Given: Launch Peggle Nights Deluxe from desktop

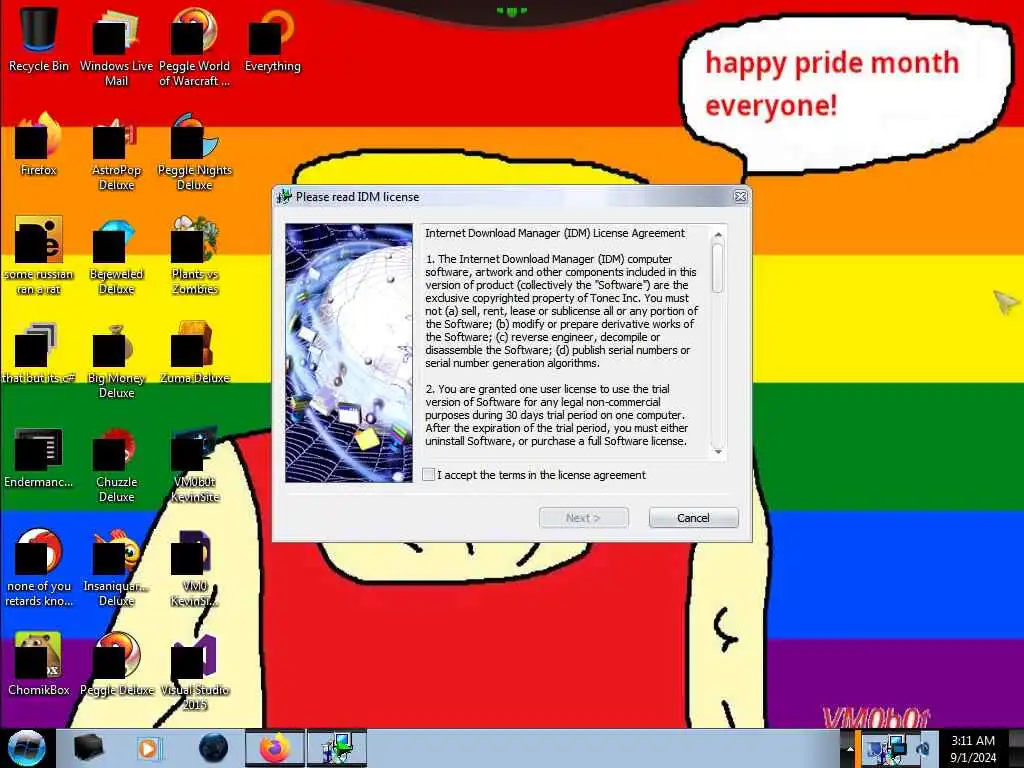Looking at the screenshot, I should [x=194, y=152].
